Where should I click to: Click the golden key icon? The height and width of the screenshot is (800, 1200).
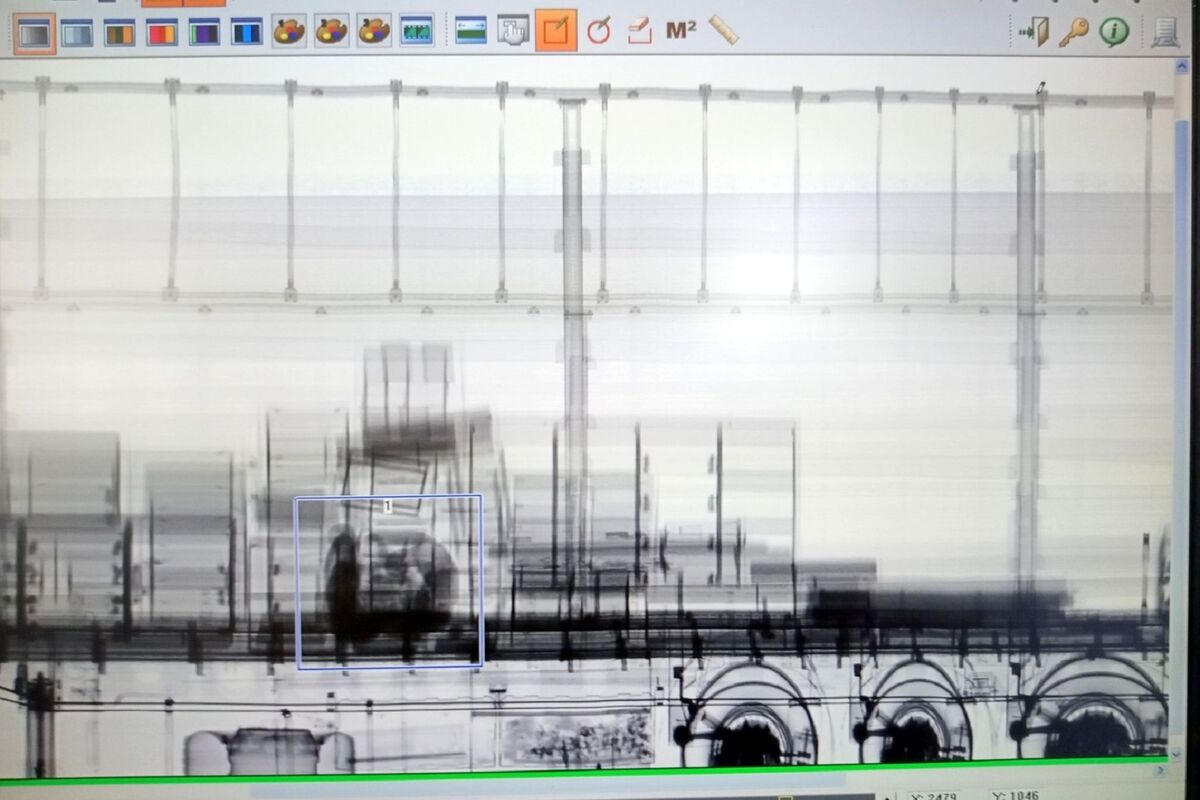click(x=1074, y=32)
